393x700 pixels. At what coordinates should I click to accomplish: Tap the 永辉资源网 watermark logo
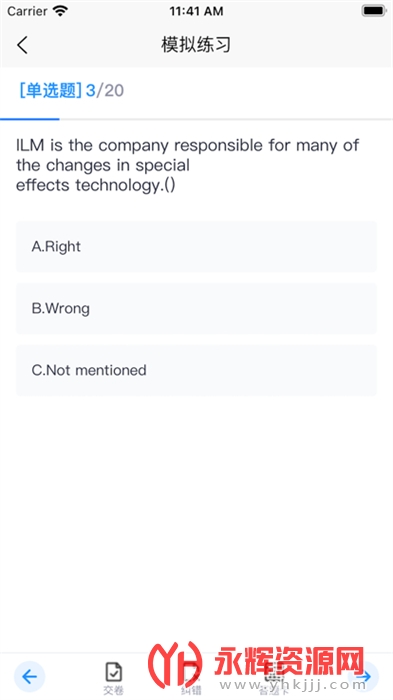click(257, 662)
